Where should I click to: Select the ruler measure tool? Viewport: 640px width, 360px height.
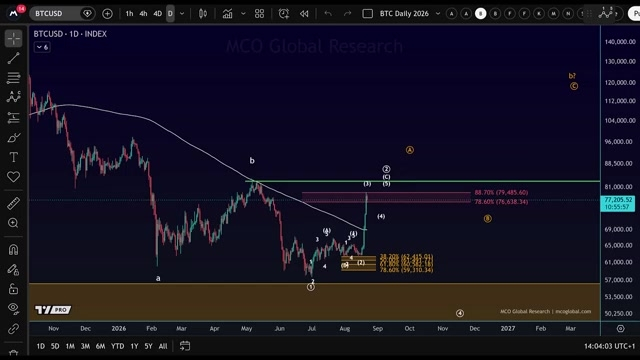pos(13,203)
